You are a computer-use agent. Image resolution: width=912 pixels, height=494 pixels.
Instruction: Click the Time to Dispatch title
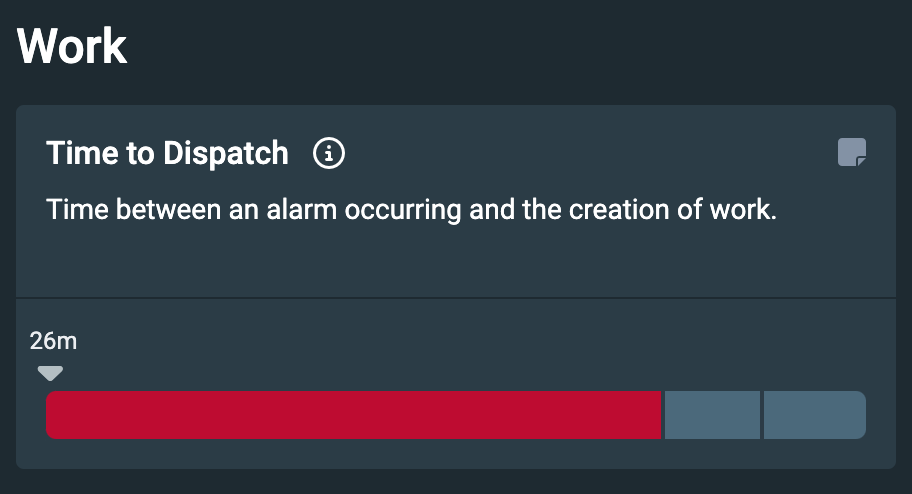click(x=167, y=154)
